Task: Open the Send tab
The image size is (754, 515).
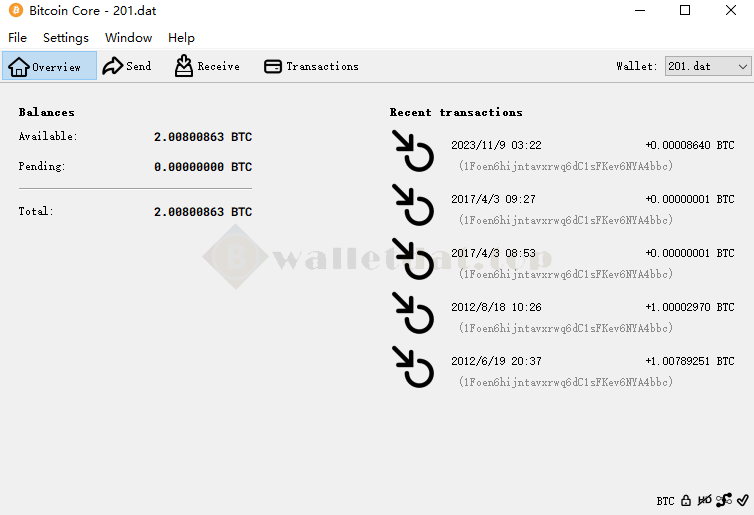Action: click(x=126, y=66)
